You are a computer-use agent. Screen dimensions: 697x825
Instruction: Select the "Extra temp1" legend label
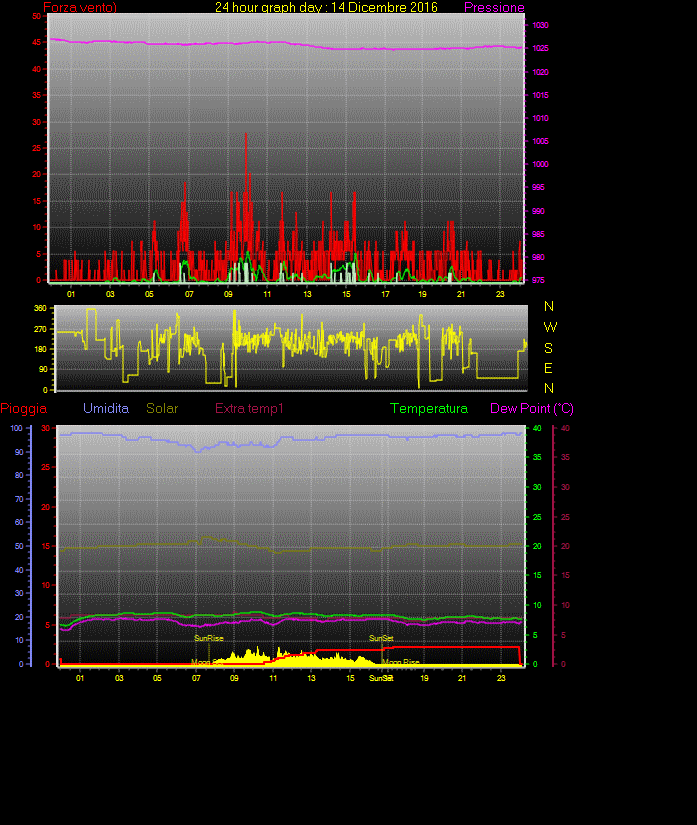pyautogui.click(x=249, y=408)
